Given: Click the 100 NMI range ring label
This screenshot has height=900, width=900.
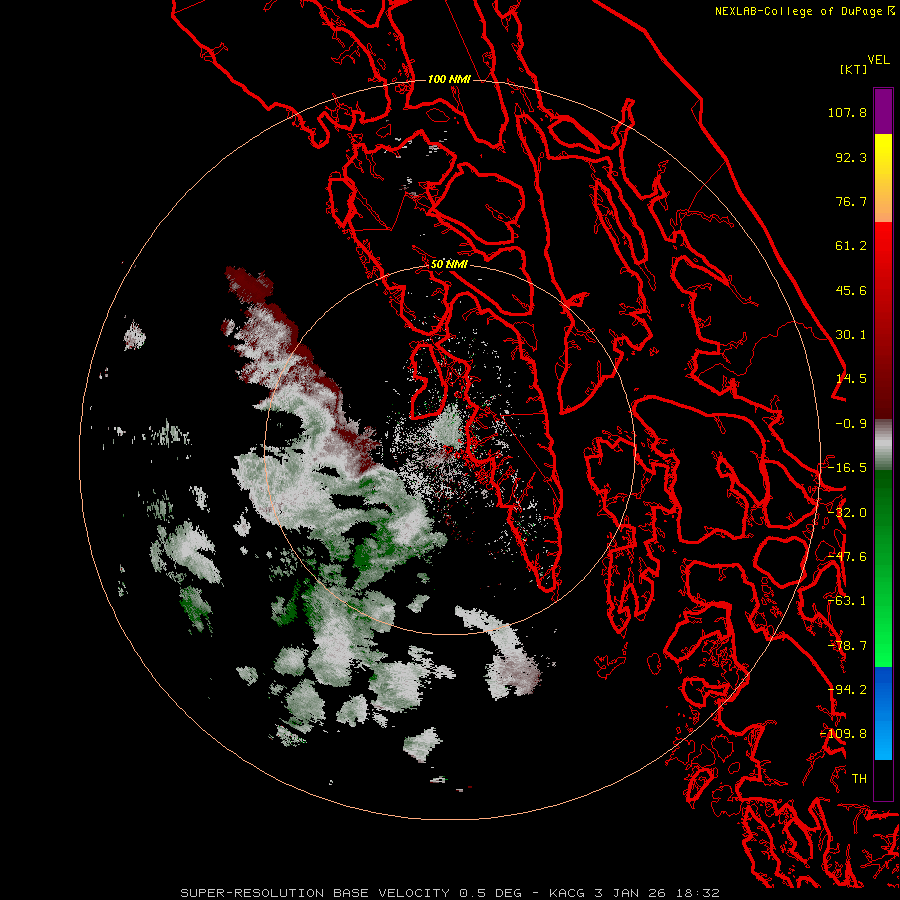Looking at the screenshot, I should (x=449, y=79).
